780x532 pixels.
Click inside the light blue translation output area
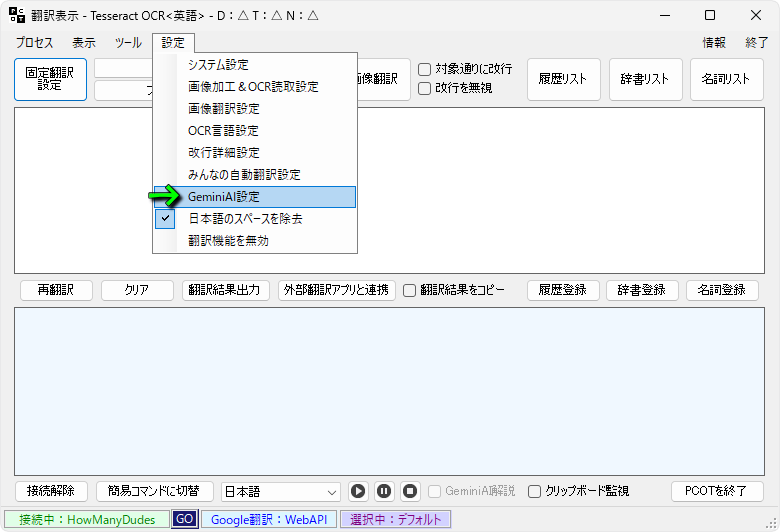389,390
